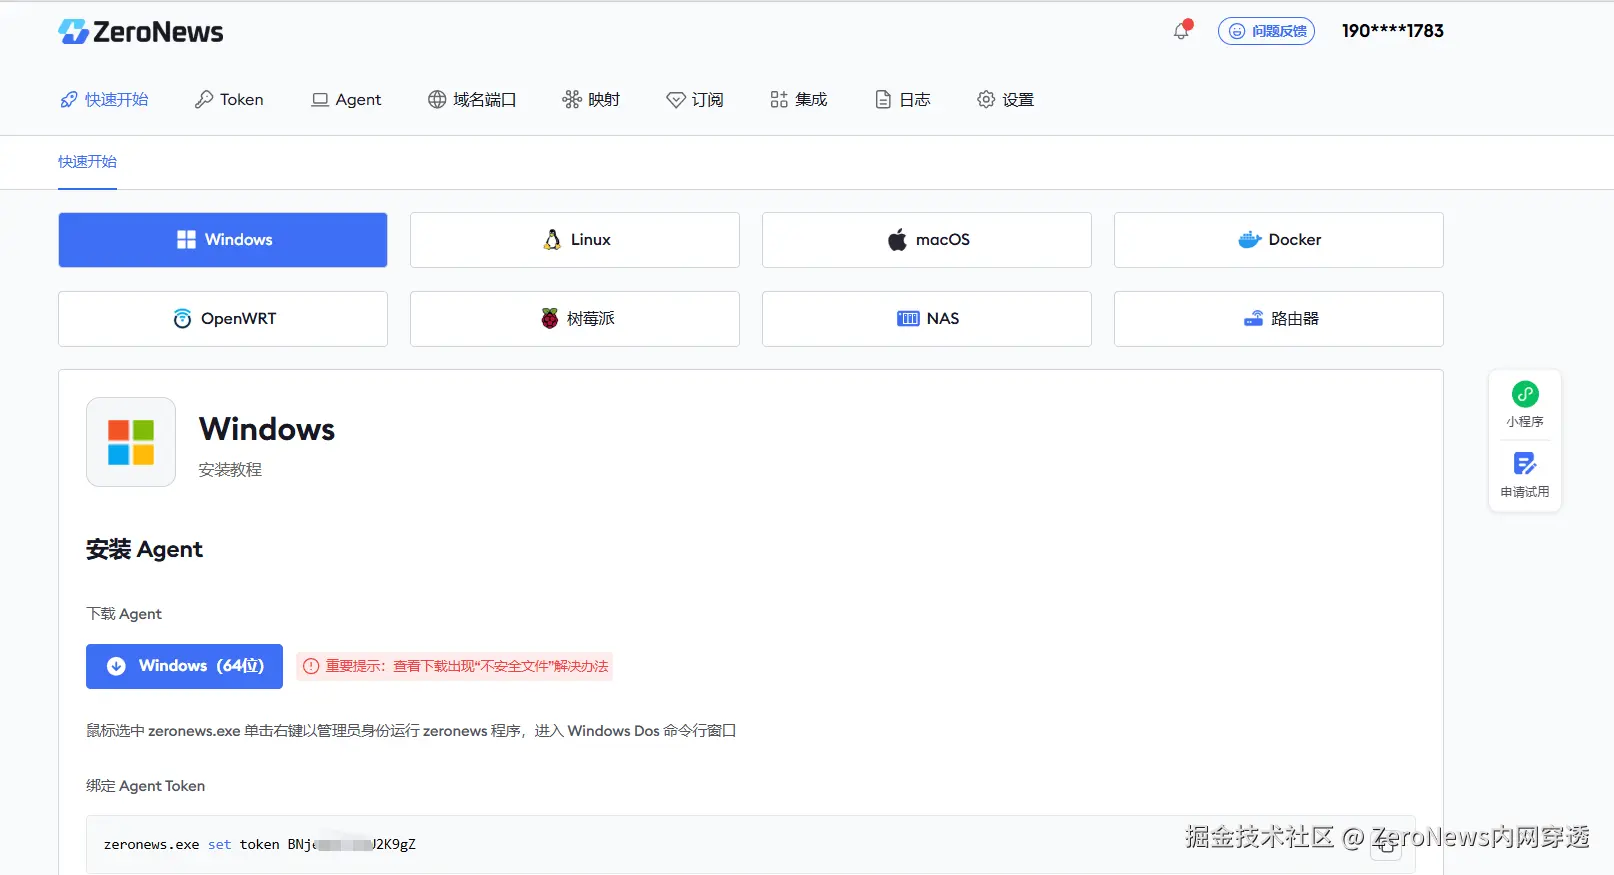
Task: Open the 设置 settings menu
Action: click(x=1006, y=100)
